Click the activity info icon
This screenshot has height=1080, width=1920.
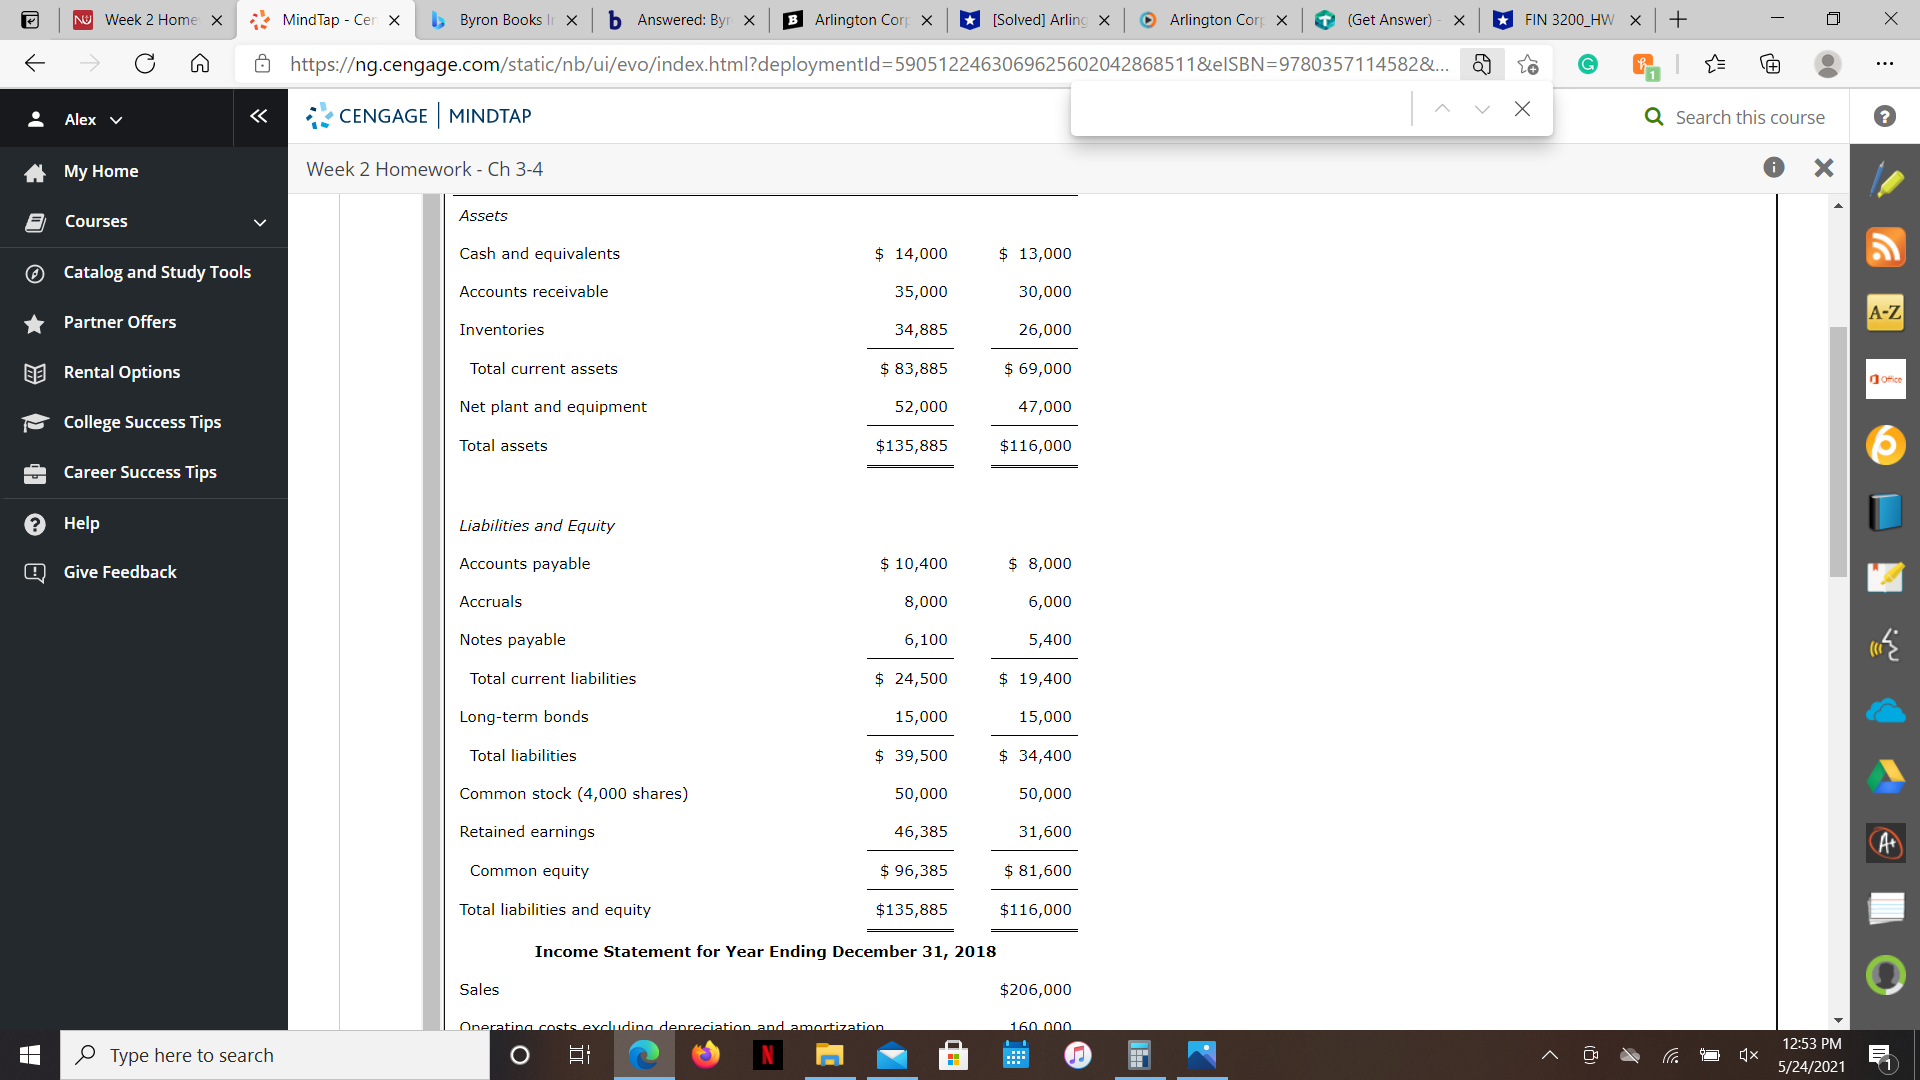point(1774,168)
